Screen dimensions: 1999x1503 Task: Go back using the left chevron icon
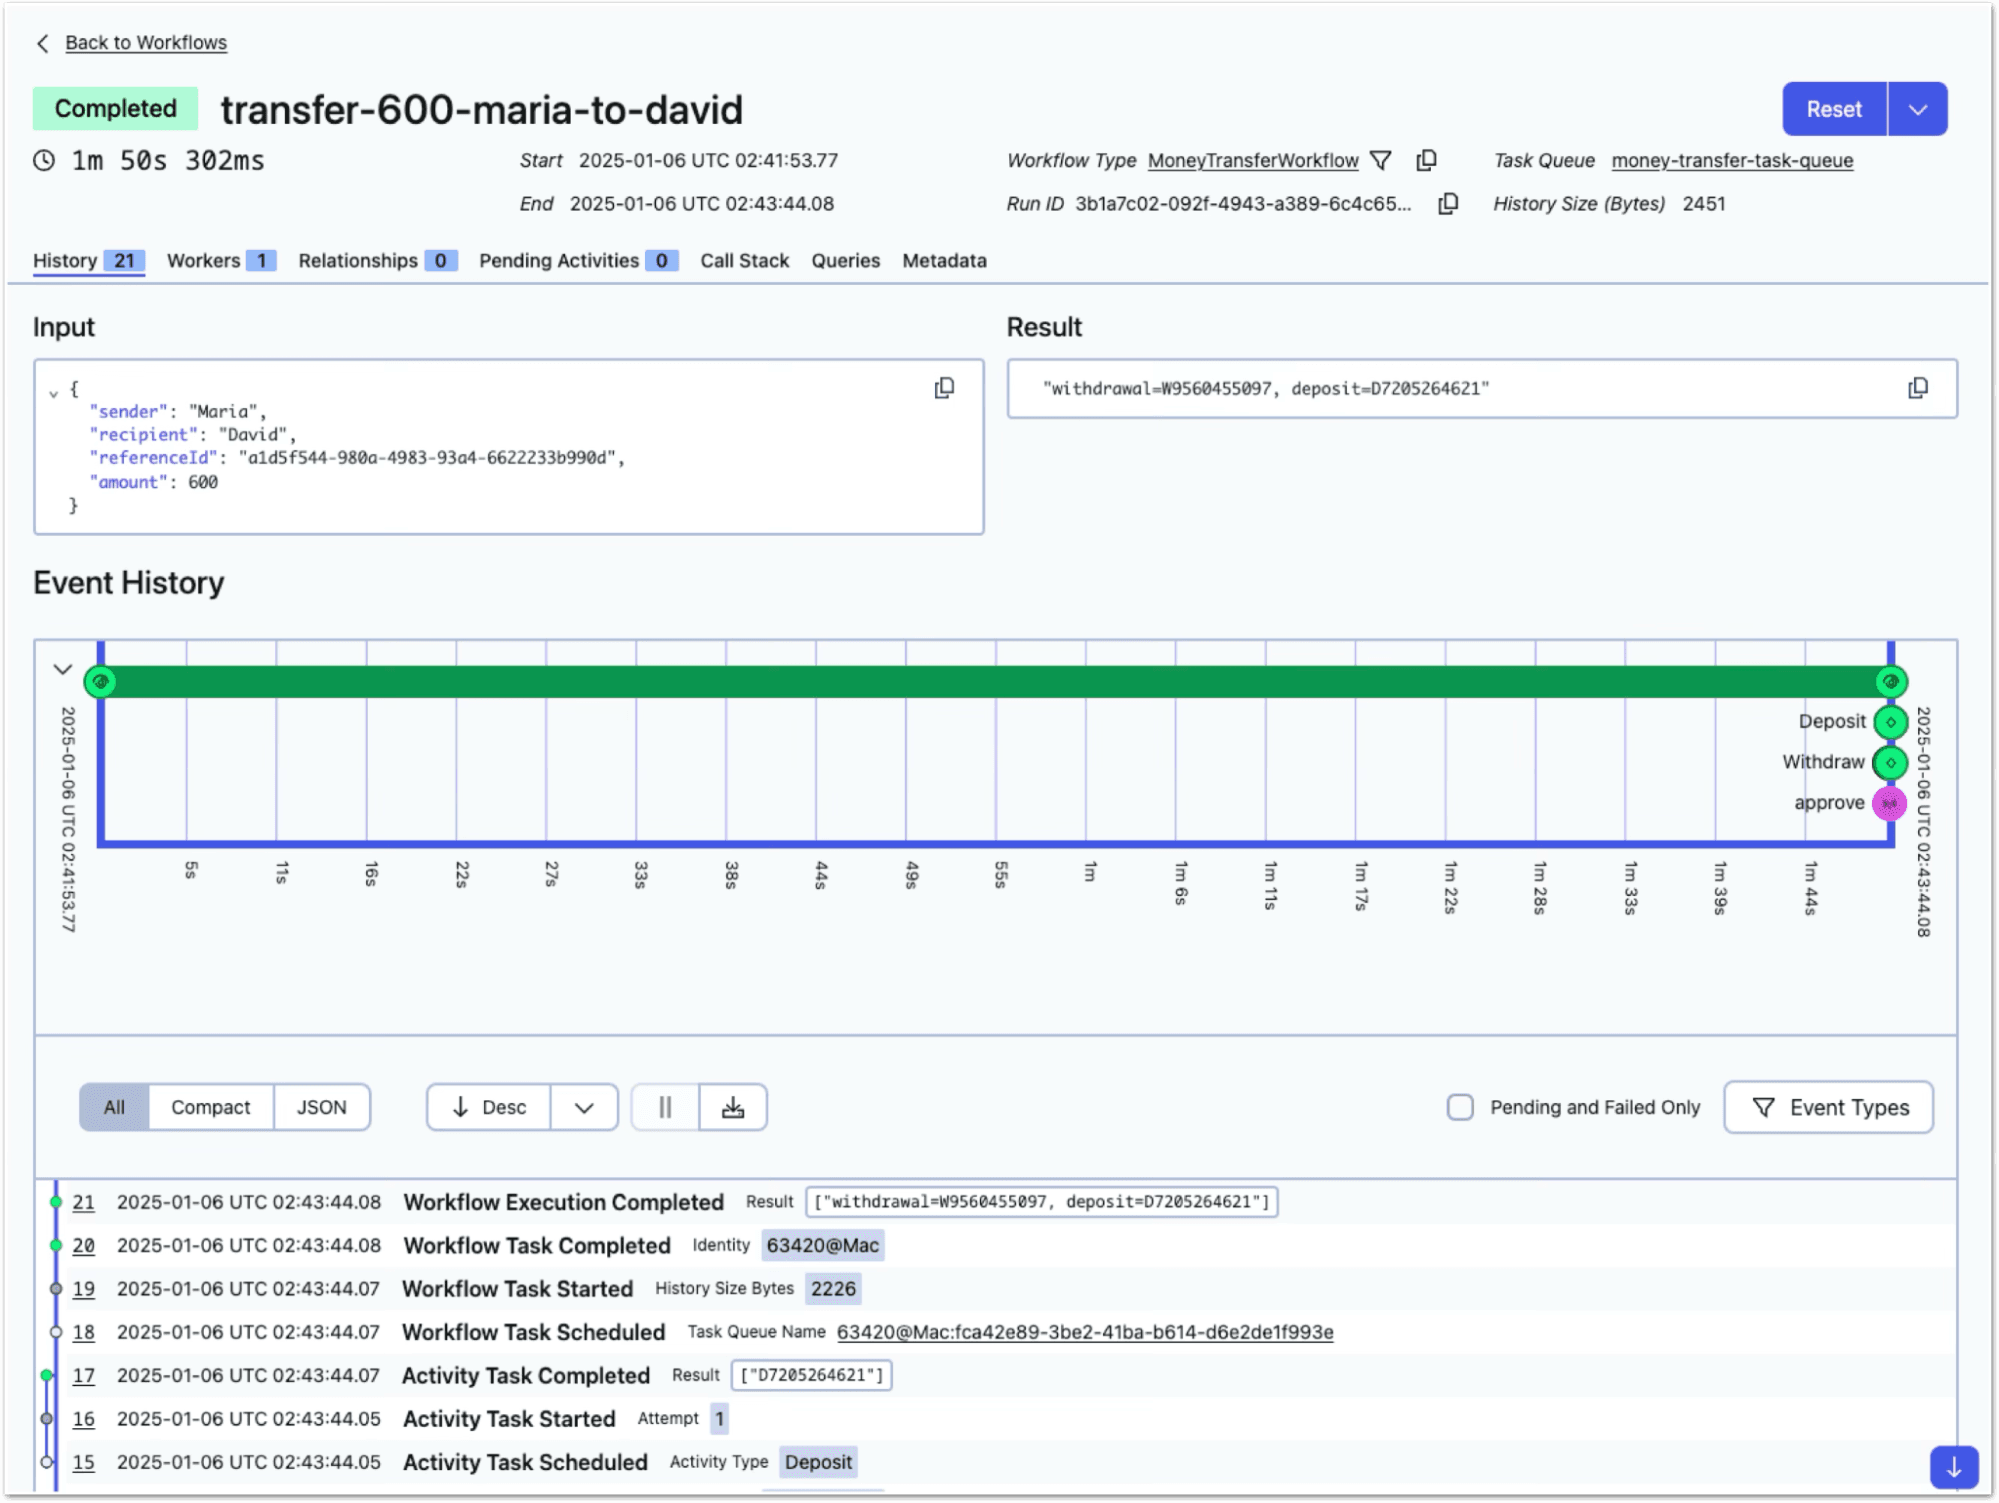(42, 43)
